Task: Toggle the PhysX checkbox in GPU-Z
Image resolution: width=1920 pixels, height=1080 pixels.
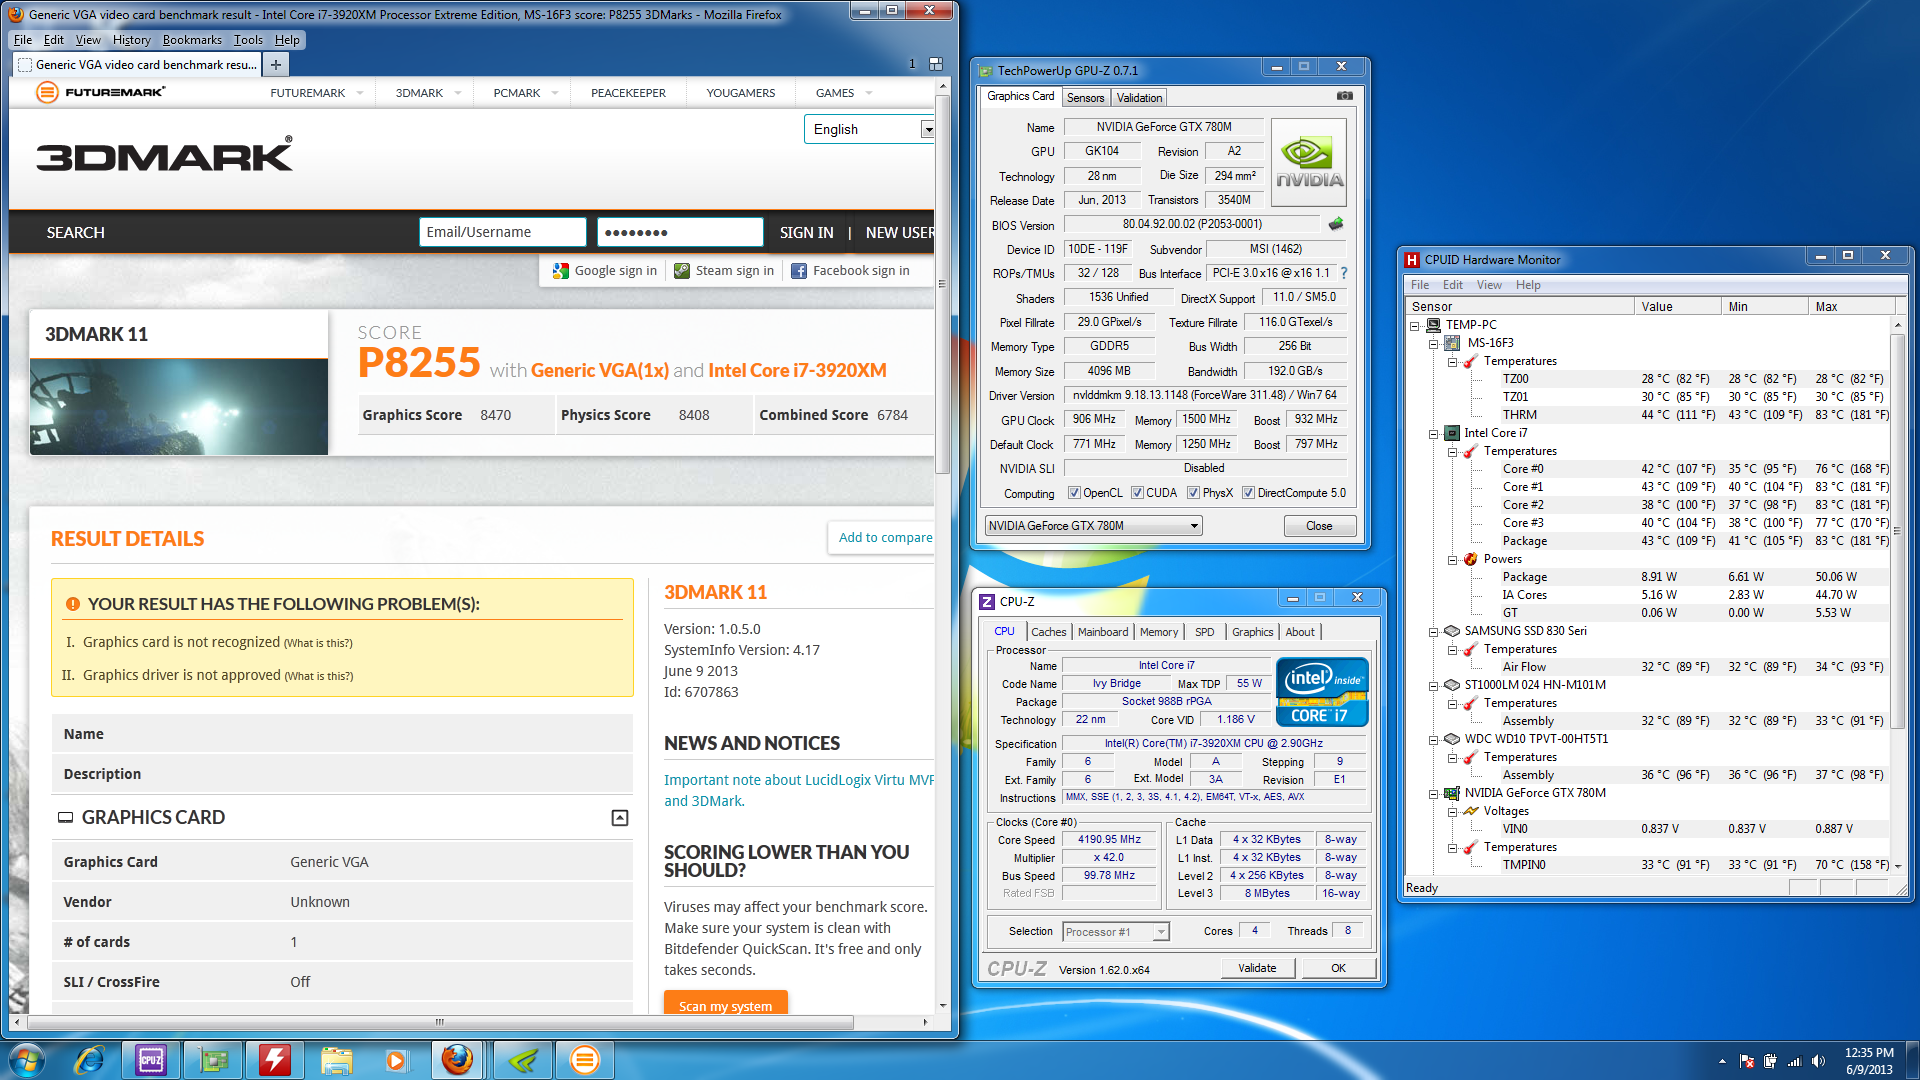Action: 1193,492
